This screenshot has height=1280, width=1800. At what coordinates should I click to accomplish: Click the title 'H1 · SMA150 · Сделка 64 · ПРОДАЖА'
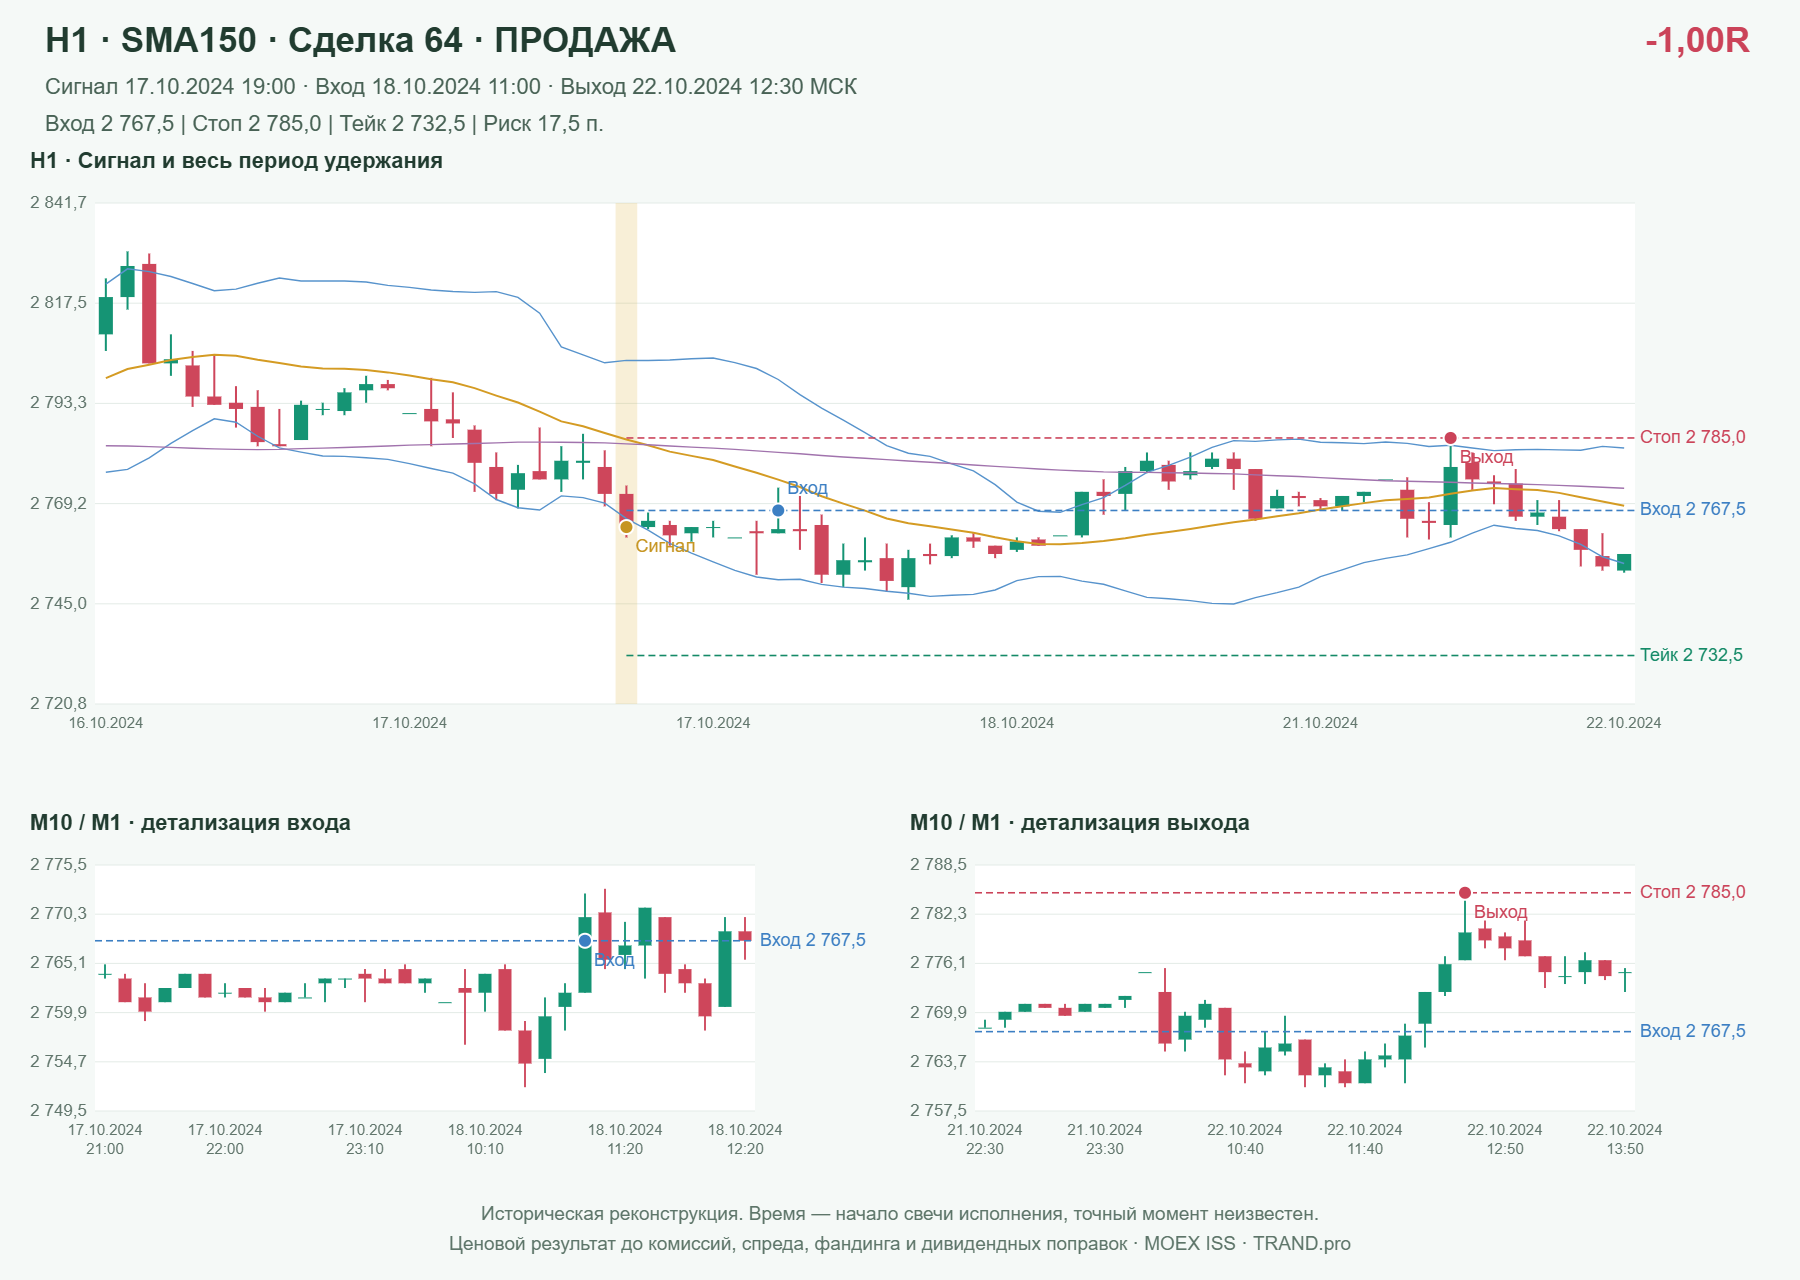pos(360,40)
